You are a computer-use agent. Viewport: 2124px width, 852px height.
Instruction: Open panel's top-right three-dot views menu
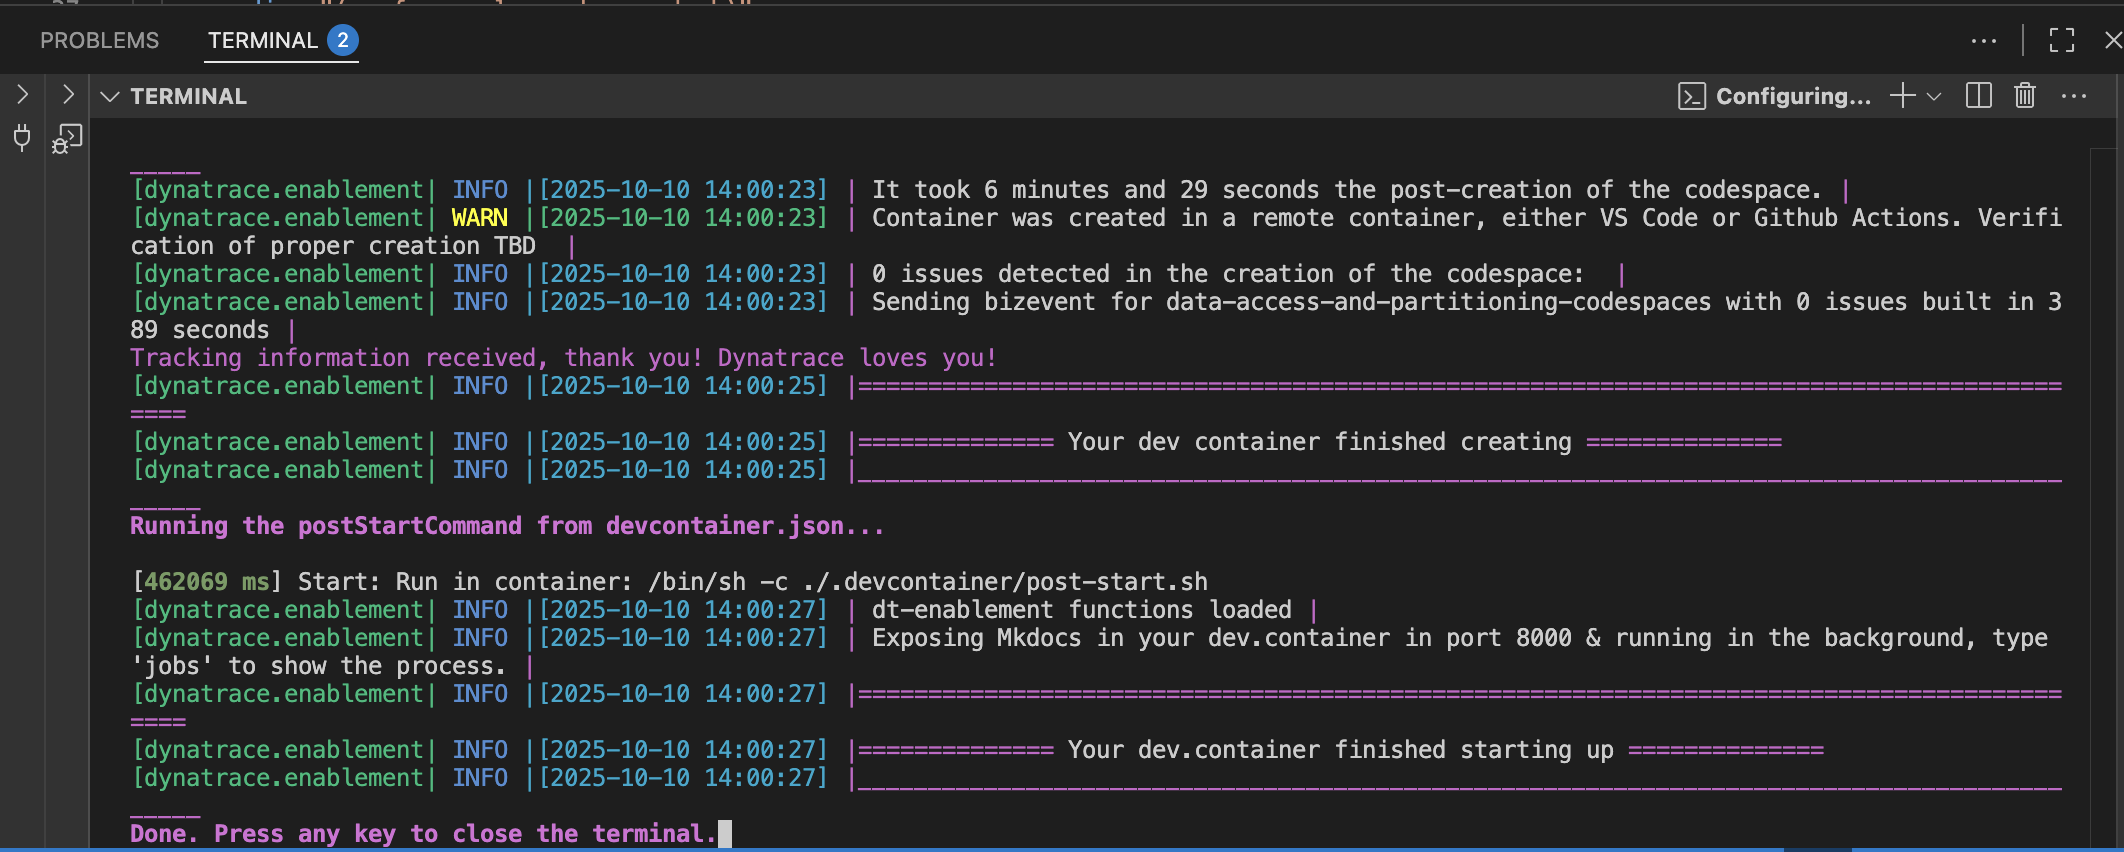point(1984,41)
